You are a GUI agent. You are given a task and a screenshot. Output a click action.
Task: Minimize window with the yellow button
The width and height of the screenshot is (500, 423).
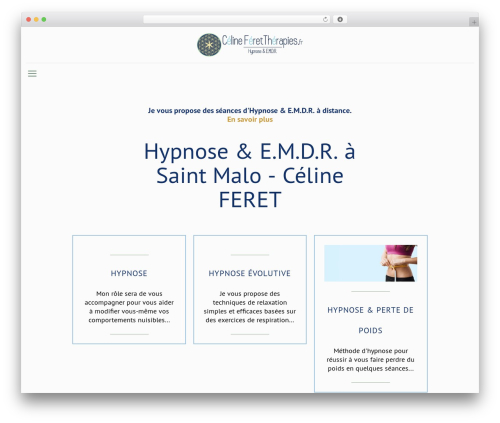point(36,19)
